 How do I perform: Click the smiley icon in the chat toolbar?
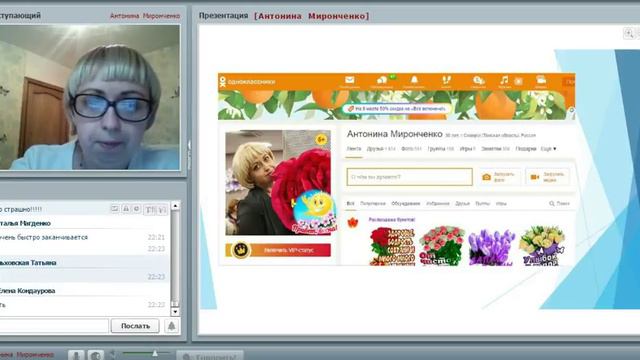pyautogui.click(x=137, y=209)
